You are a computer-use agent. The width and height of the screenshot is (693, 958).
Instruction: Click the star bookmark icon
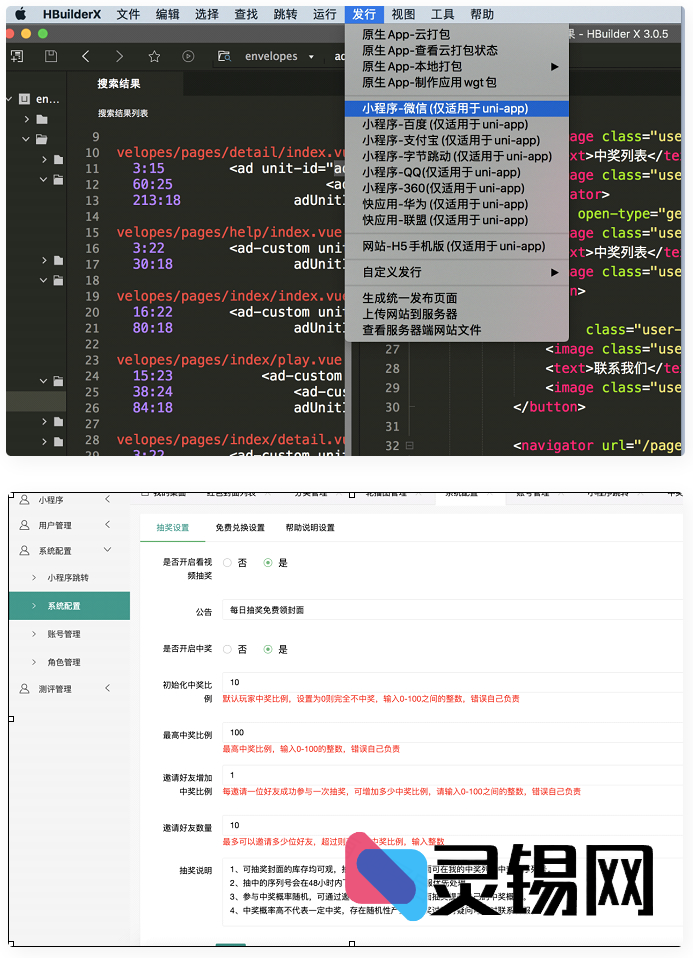click(x=154, y=57)
